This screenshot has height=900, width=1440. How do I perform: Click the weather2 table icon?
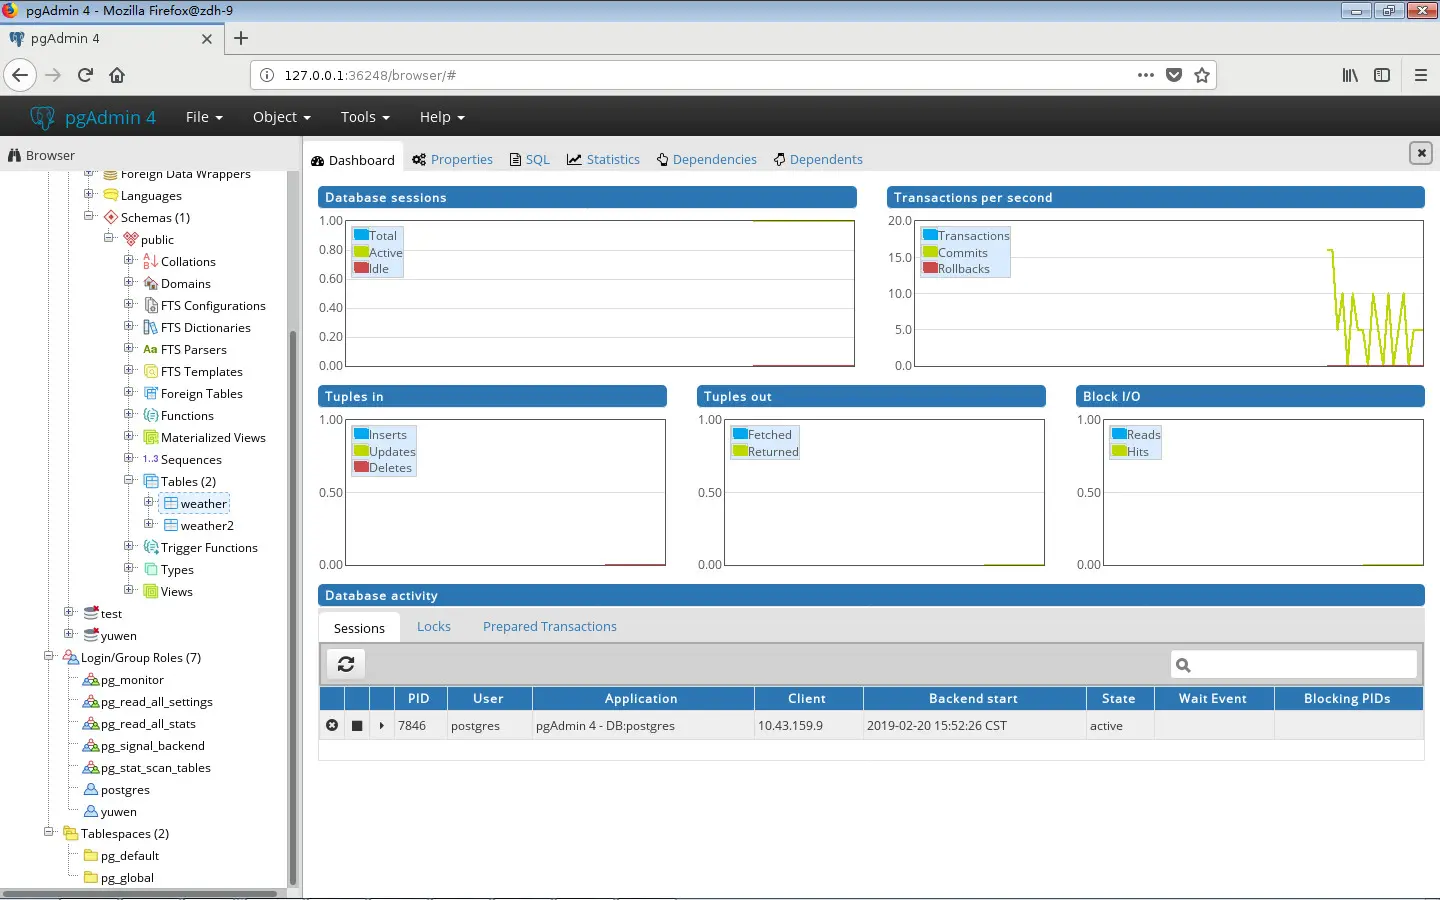coord(171,525)
